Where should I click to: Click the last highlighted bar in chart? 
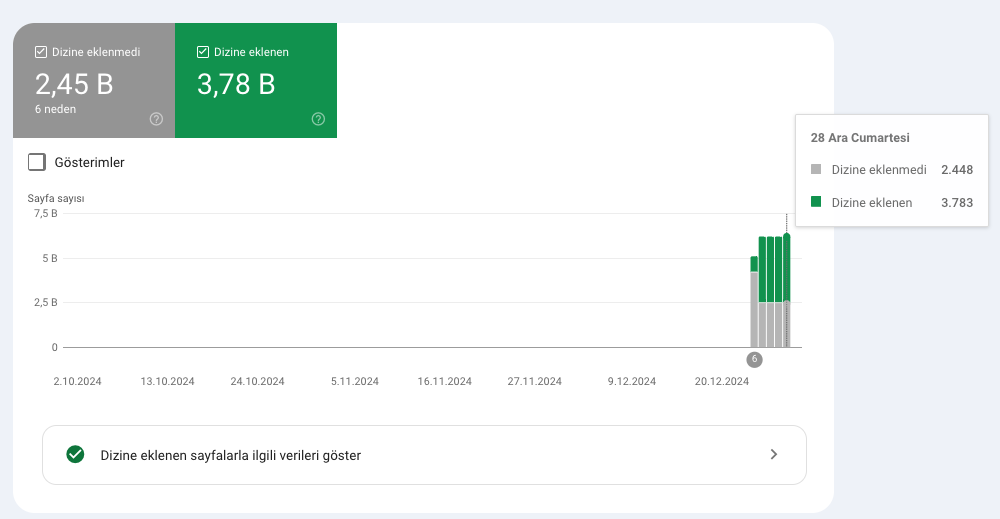click(x=787, y=291)
